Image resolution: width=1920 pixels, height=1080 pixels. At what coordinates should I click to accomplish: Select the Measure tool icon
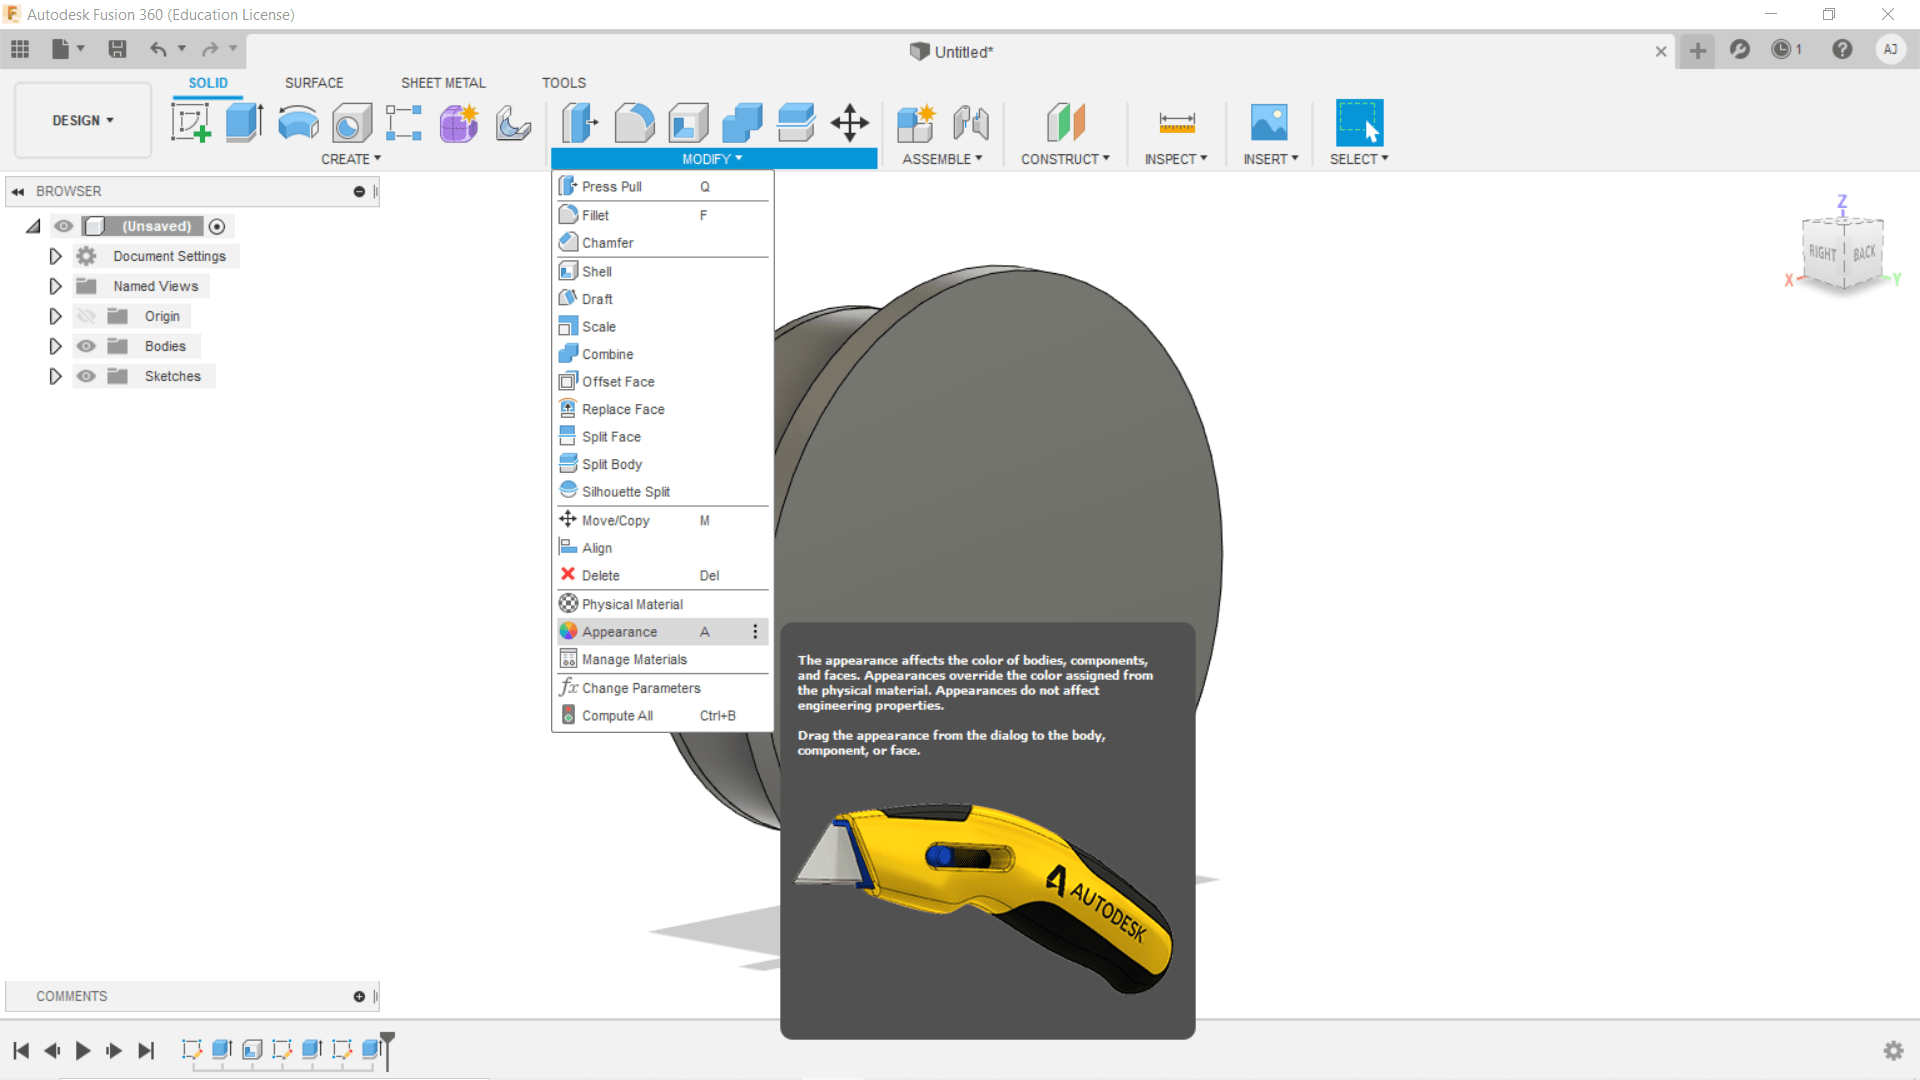coord(1176,123)
